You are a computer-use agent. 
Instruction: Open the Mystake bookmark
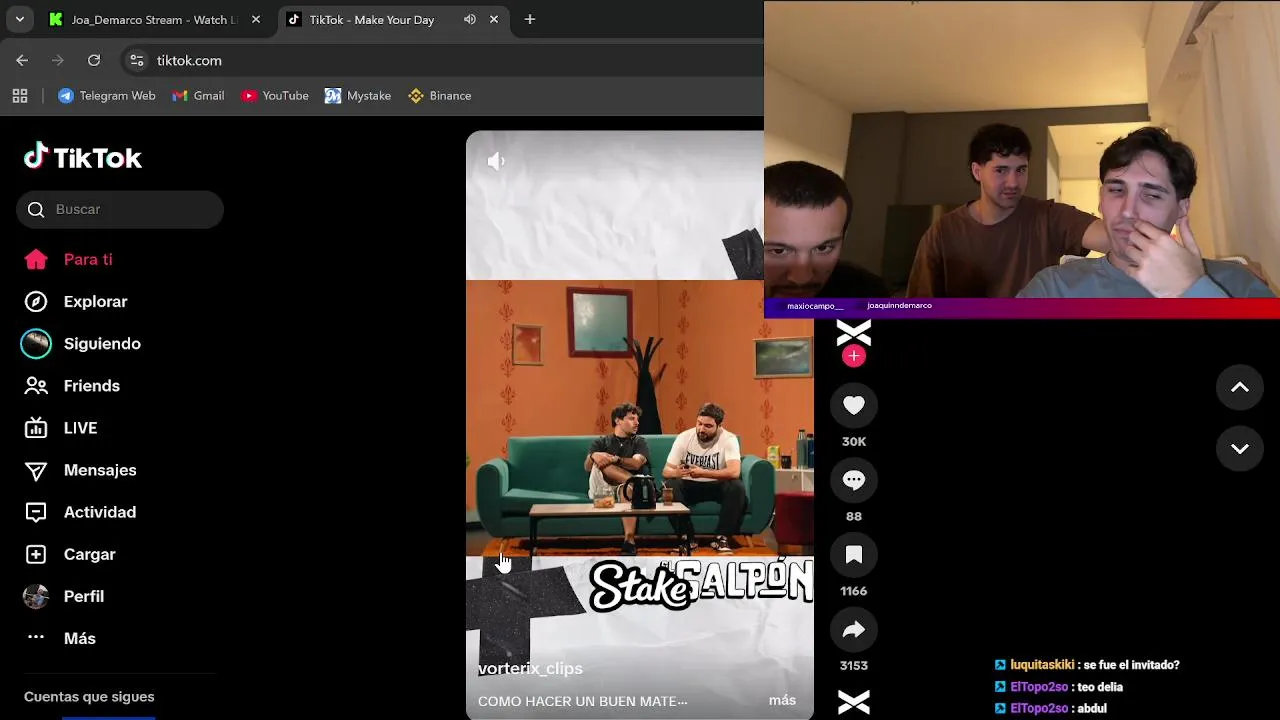click(x=358, y=96)
